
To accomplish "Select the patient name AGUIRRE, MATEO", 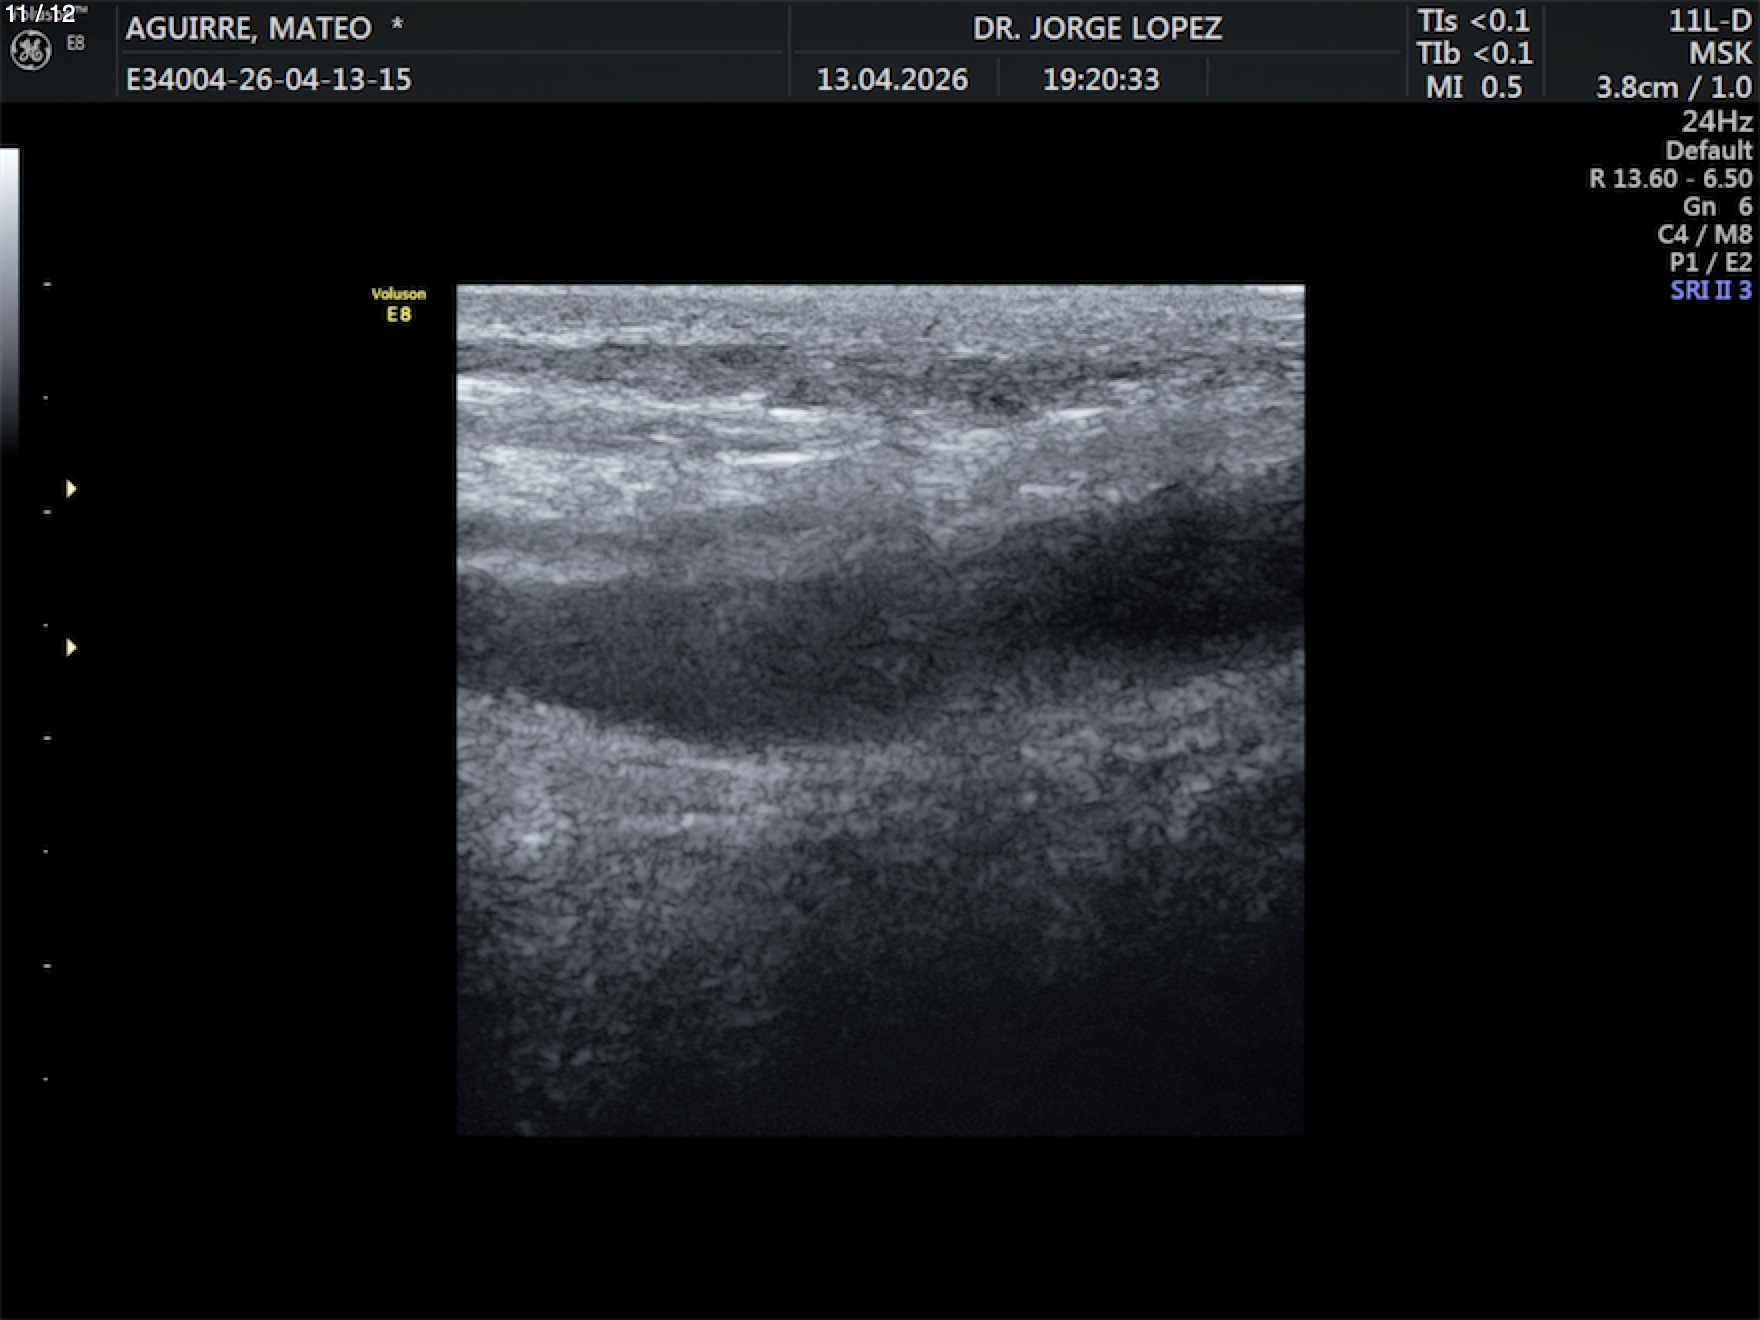I will (248, 29).
